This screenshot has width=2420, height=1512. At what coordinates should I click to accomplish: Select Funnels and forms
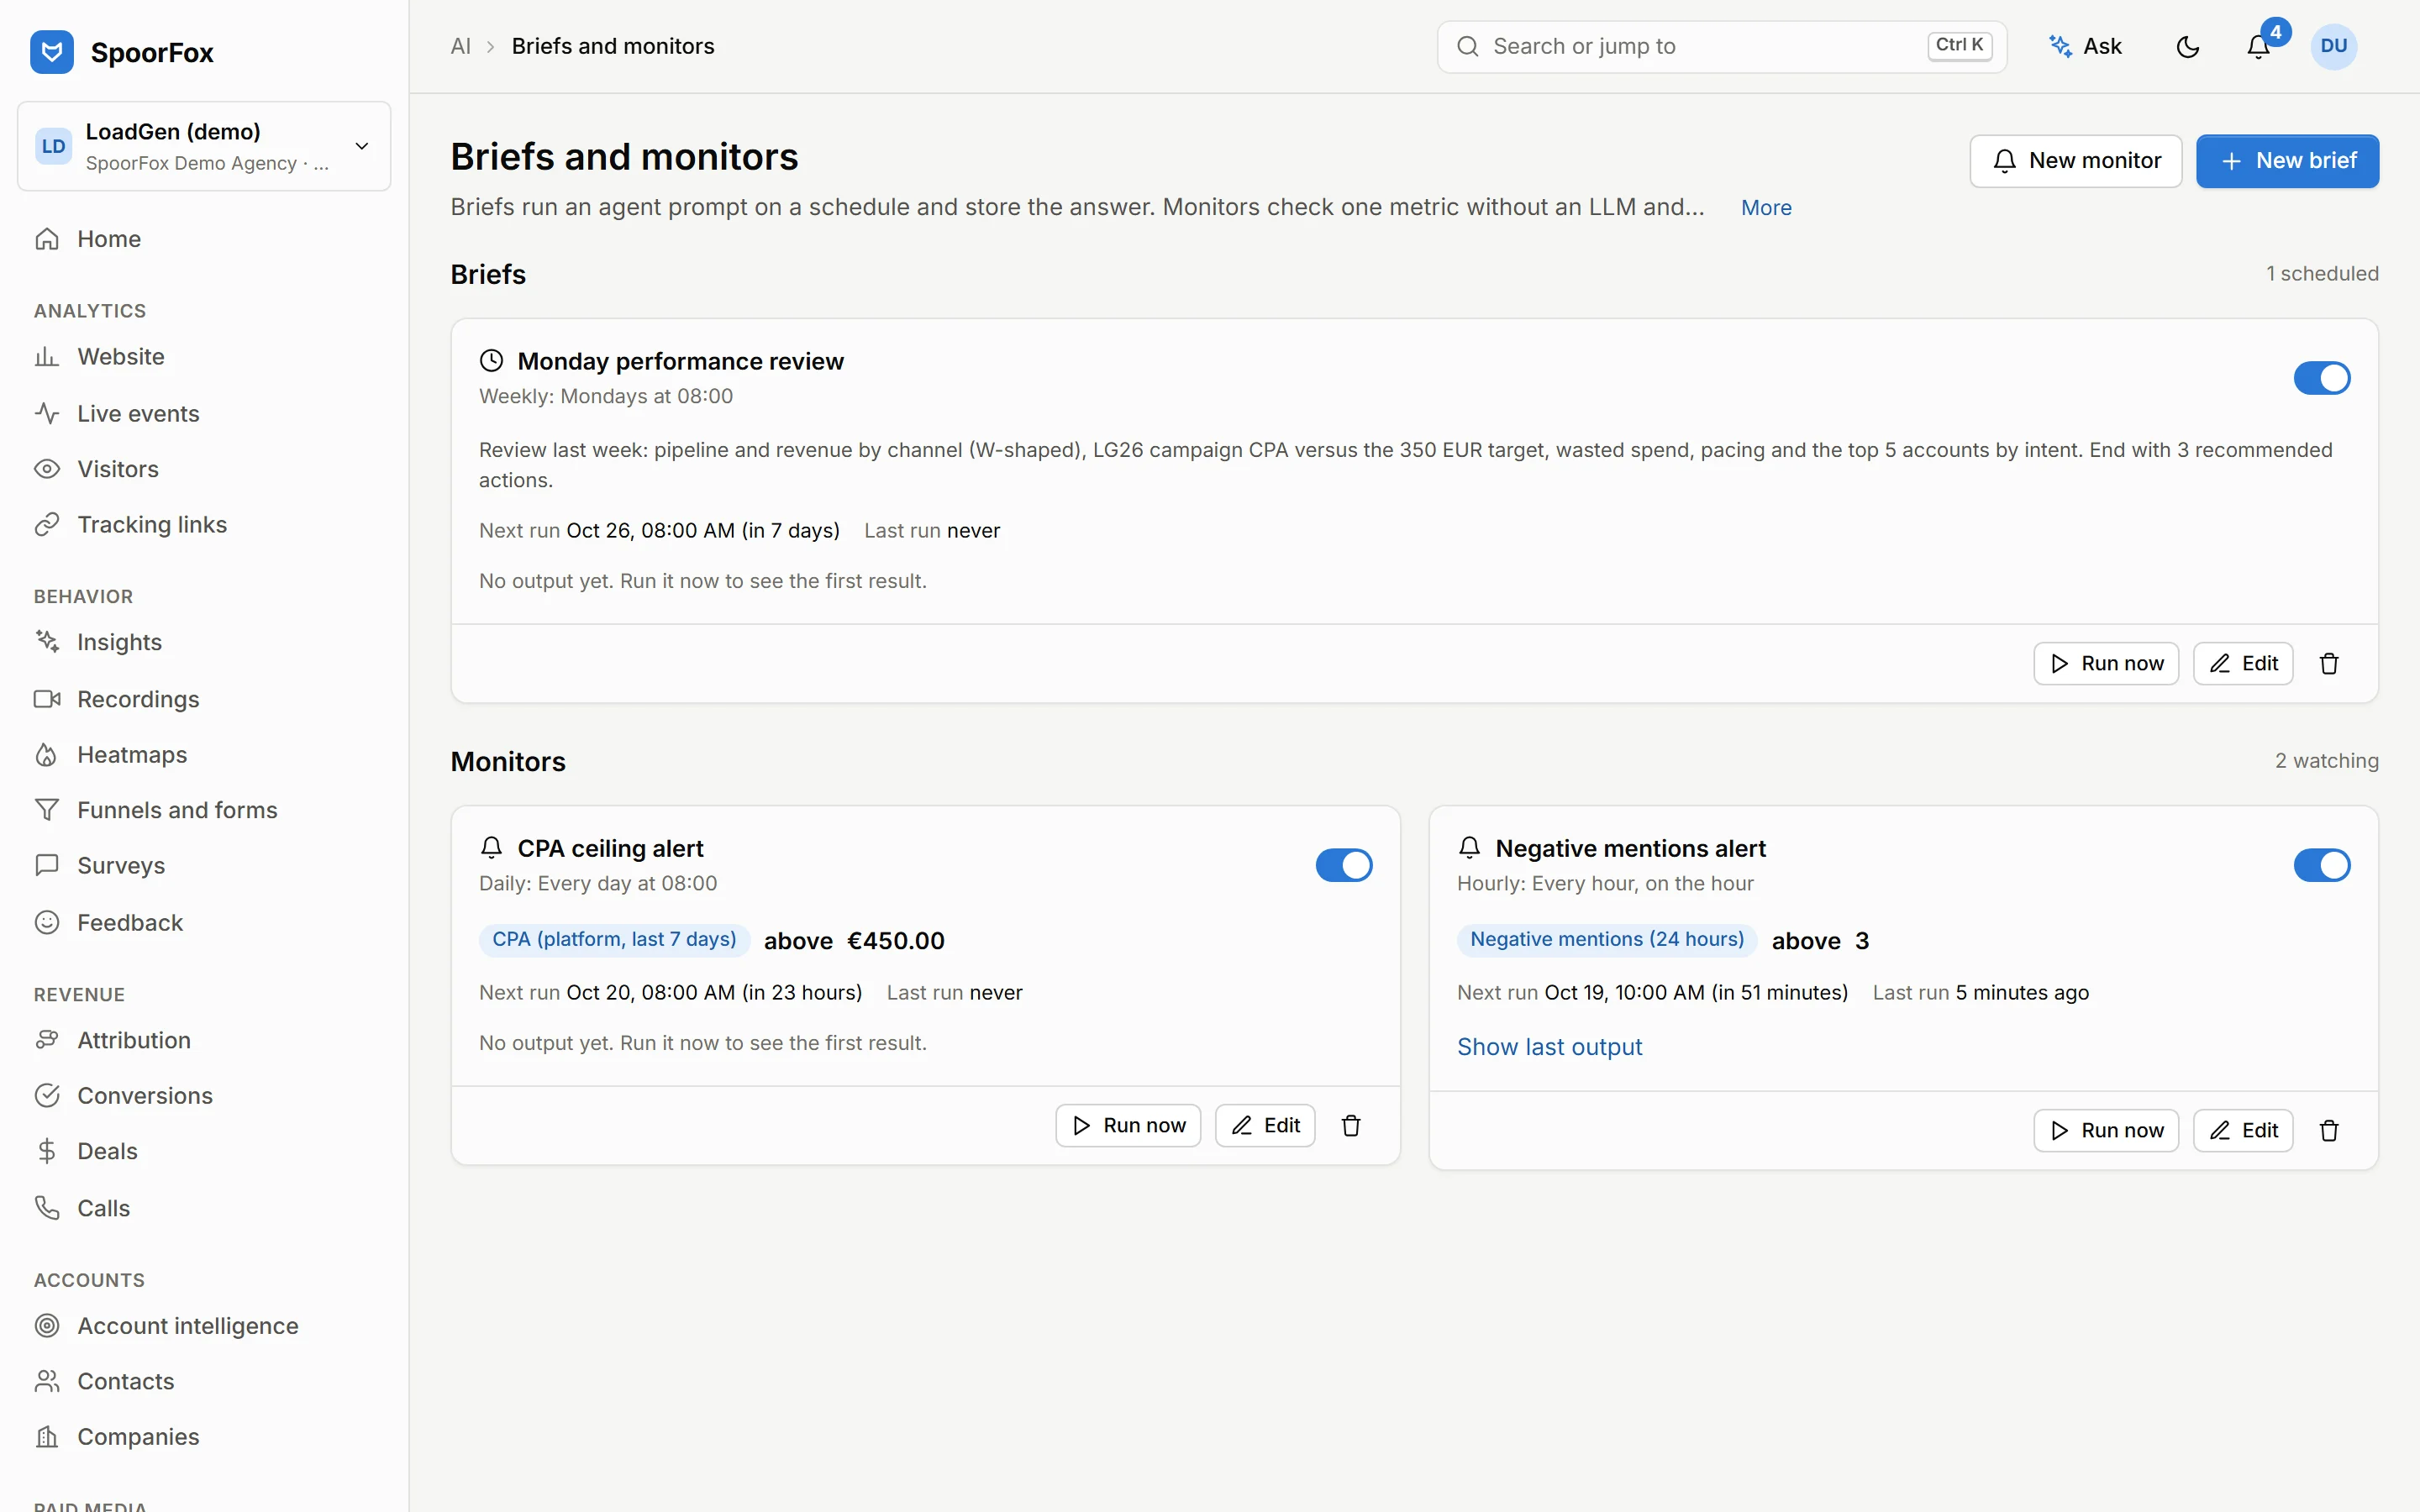tap(204, 810)
